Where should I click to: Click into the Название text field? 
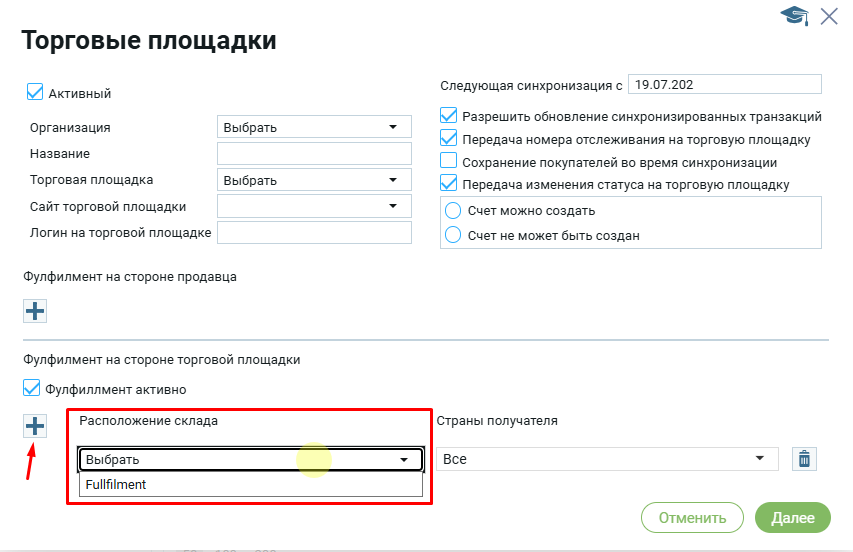click(x=314, y=154)
